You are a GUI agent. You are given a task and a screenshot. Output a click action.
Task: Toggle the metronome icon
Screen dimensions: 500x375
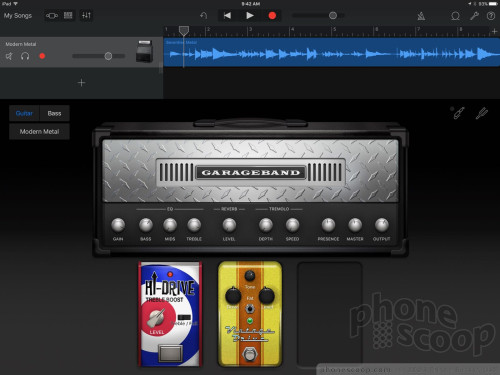tap(421, 16)
